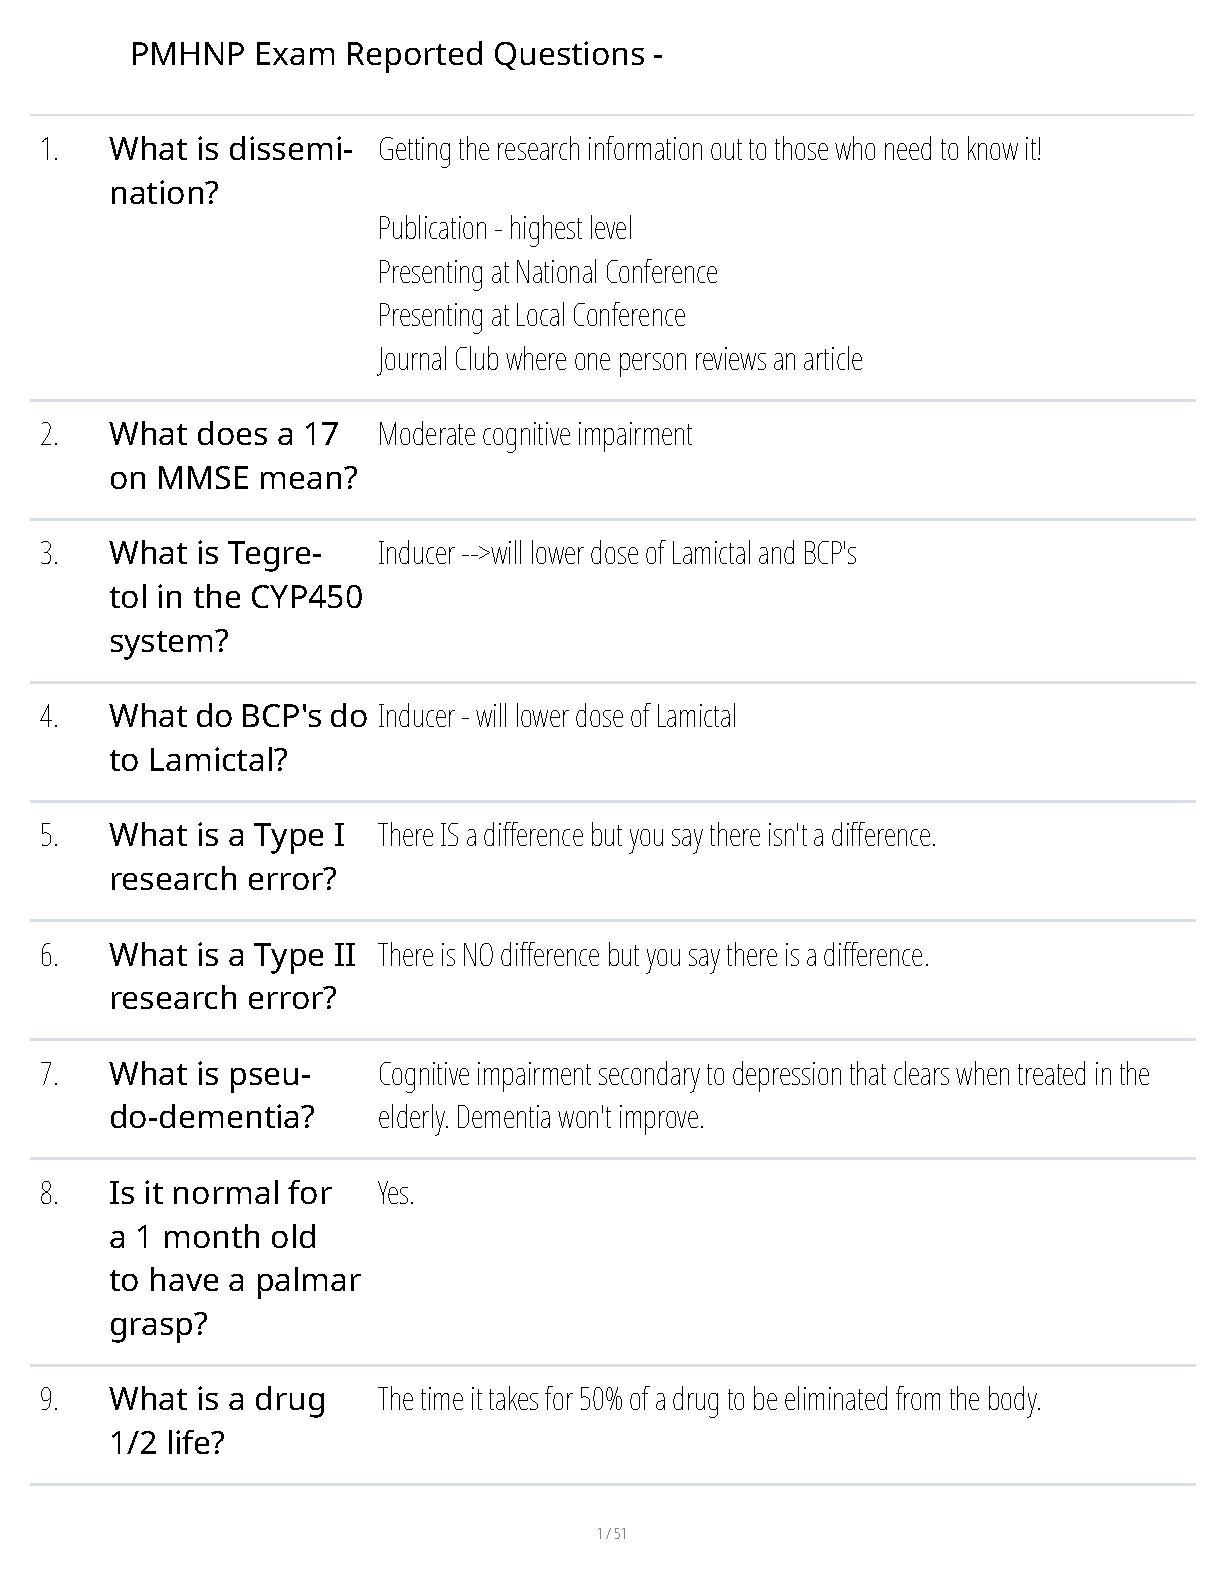Viewport: 1224px width, 1584px height.
Task: Click the 'Presenting at Local Conference' line
Action: [x=531, y=316]
